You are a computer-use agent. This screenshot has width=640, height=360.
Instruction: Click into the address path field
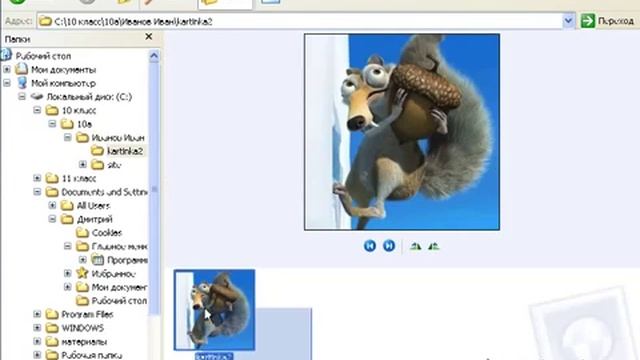coord(300,21)
